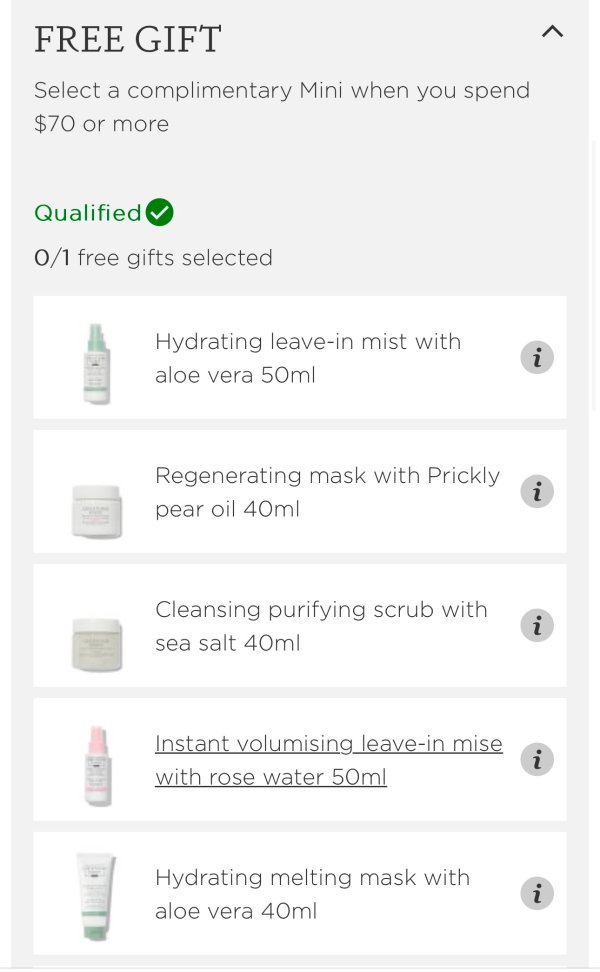
Task: Click the Regenerating mask jar thumbnail
Action: (97, 511)
